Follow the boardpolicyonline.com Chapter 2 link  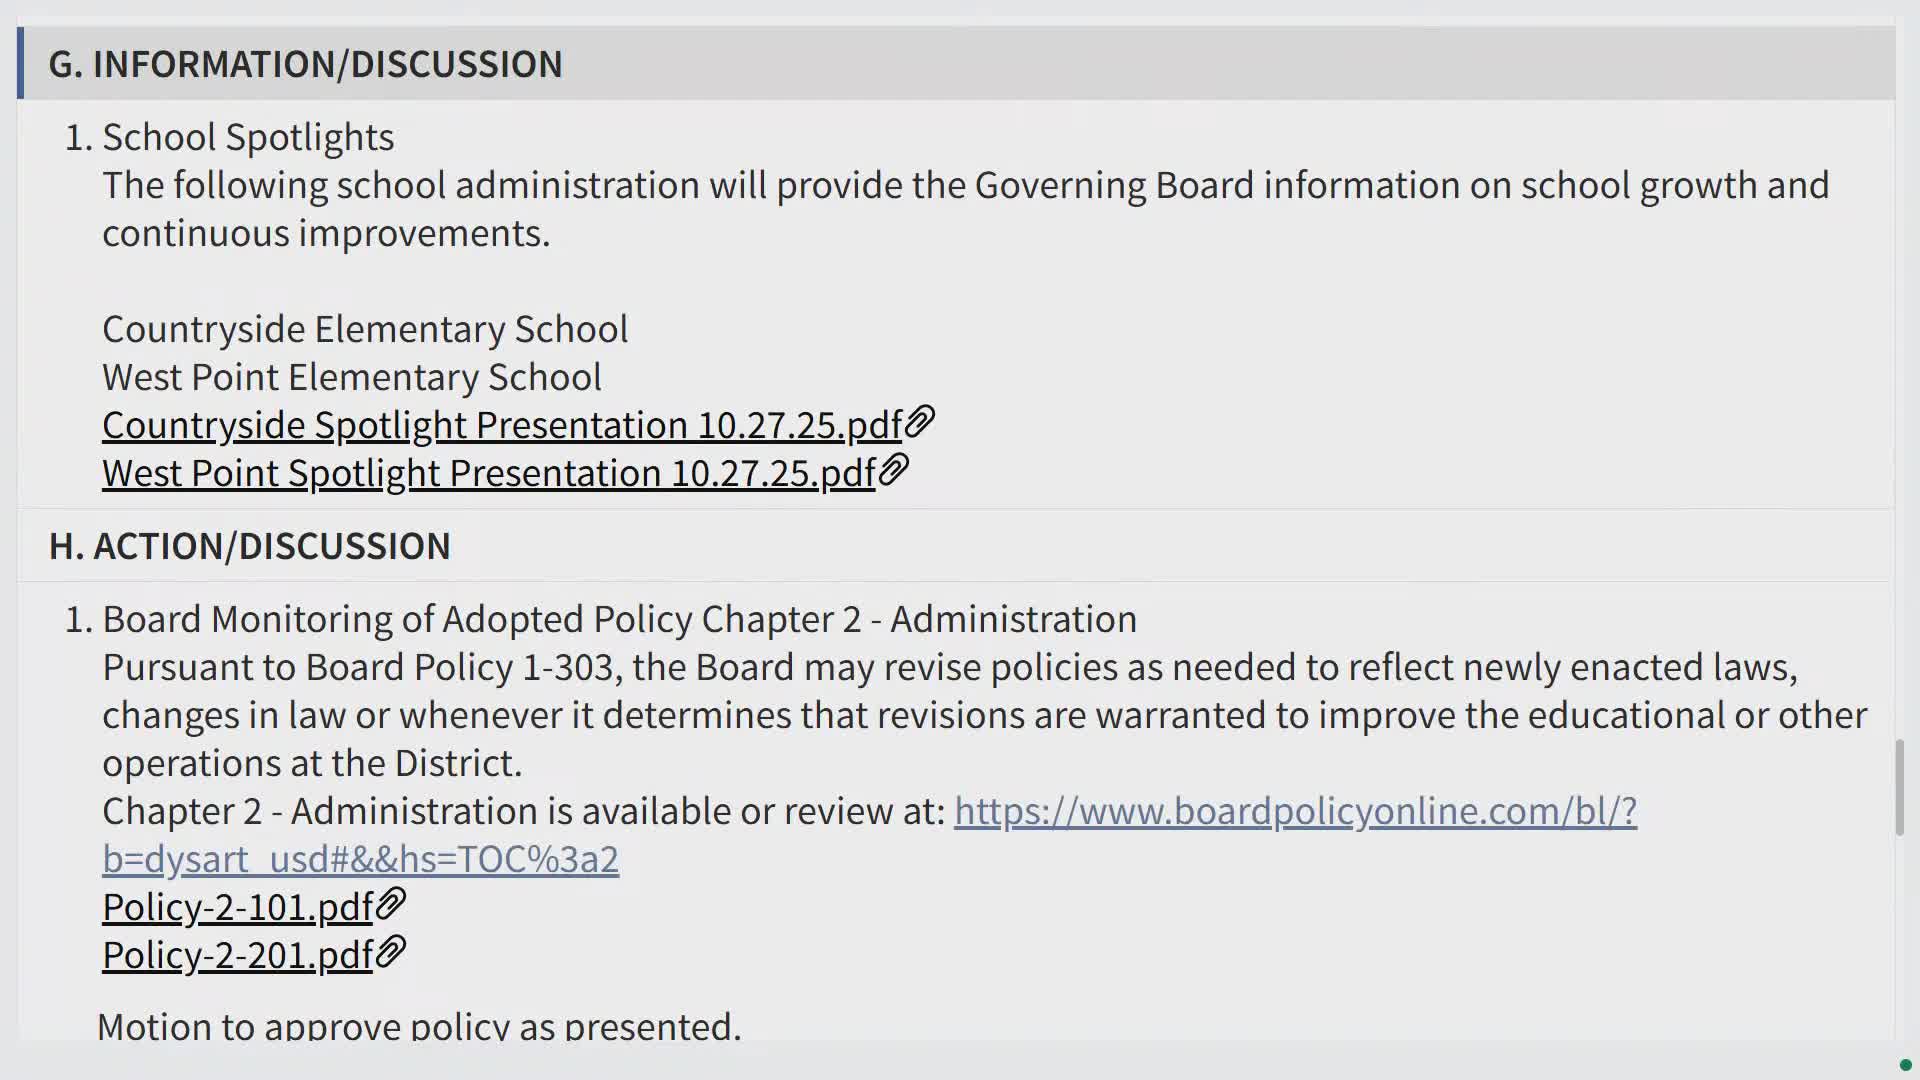[x=1295, y=811]
